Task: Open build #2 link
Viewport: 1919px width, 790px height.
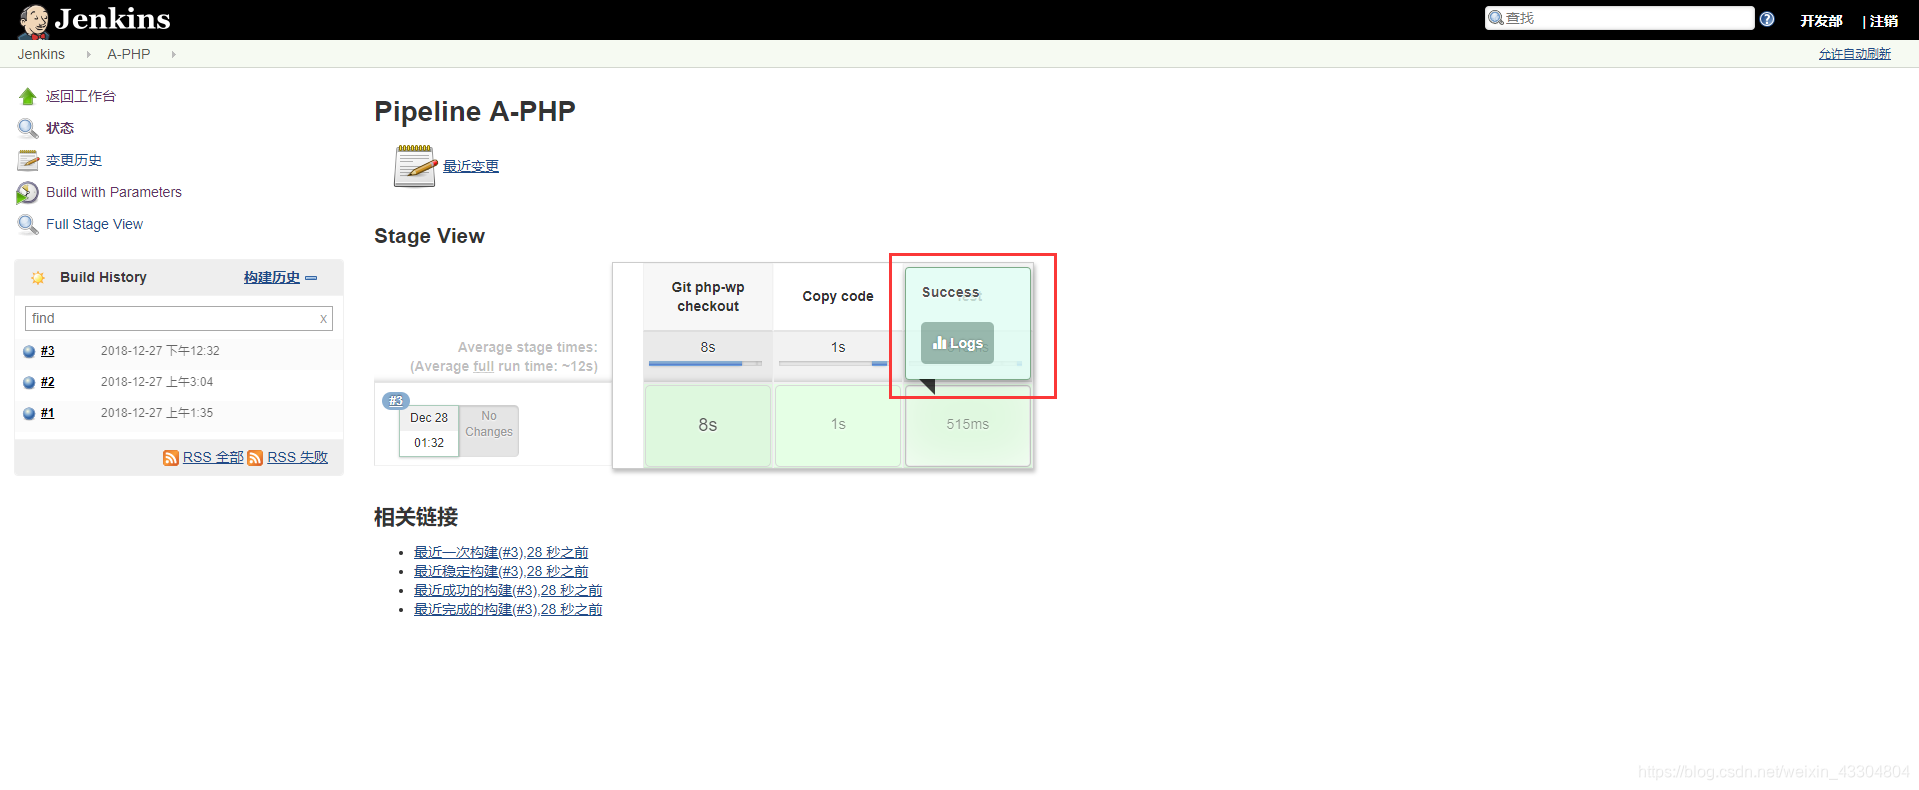Action: click(x=48, y=382)
